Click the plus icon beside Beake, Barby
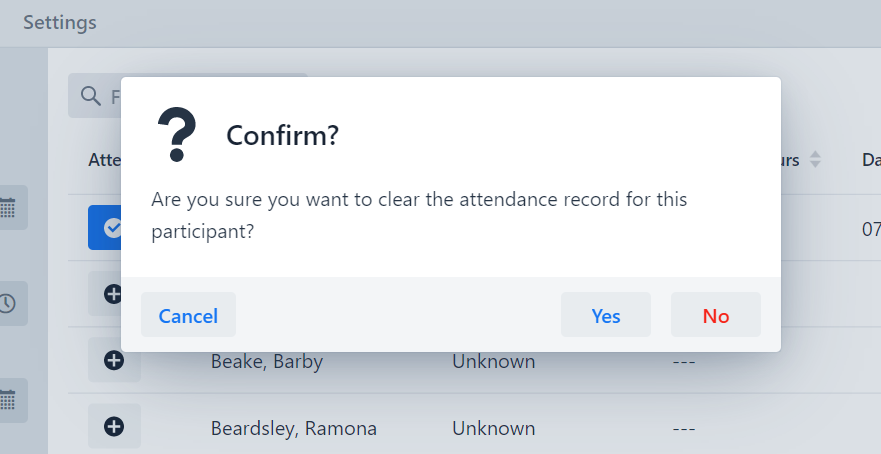This screenshot has width=881, height=454. (x=114, y=360)
